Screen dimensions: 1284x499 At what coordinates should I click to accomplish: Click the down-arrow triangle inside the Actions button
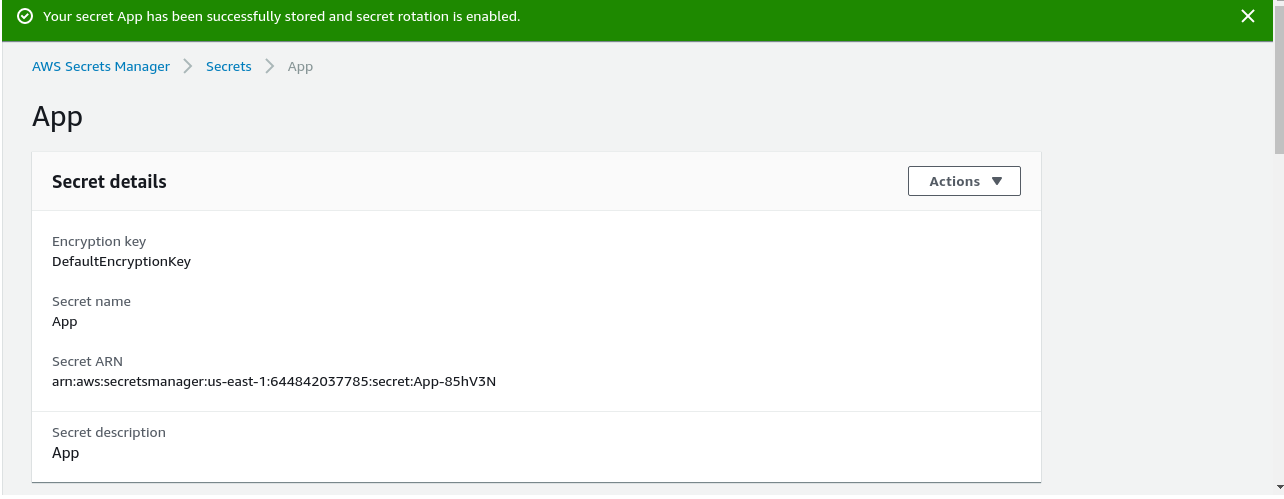coord(996,181)
